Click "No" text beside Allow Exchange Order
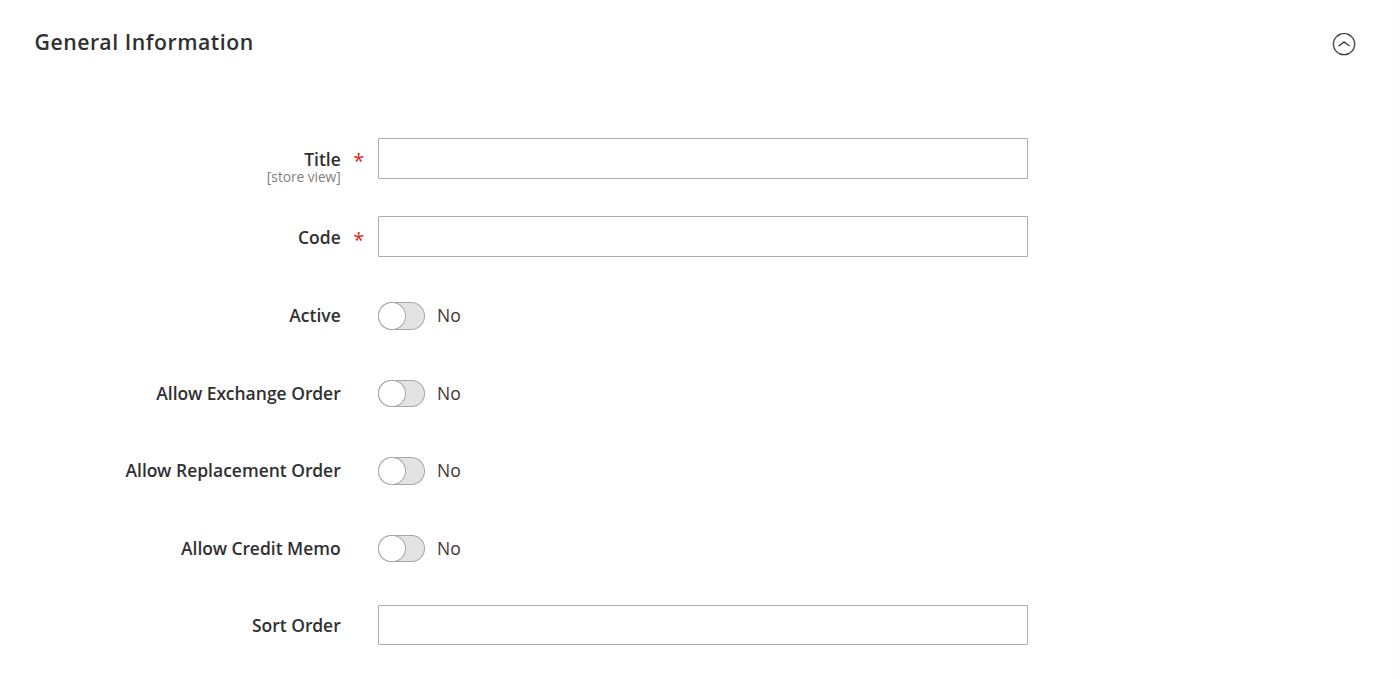The image size is (1400, 679). click(449, 394)
